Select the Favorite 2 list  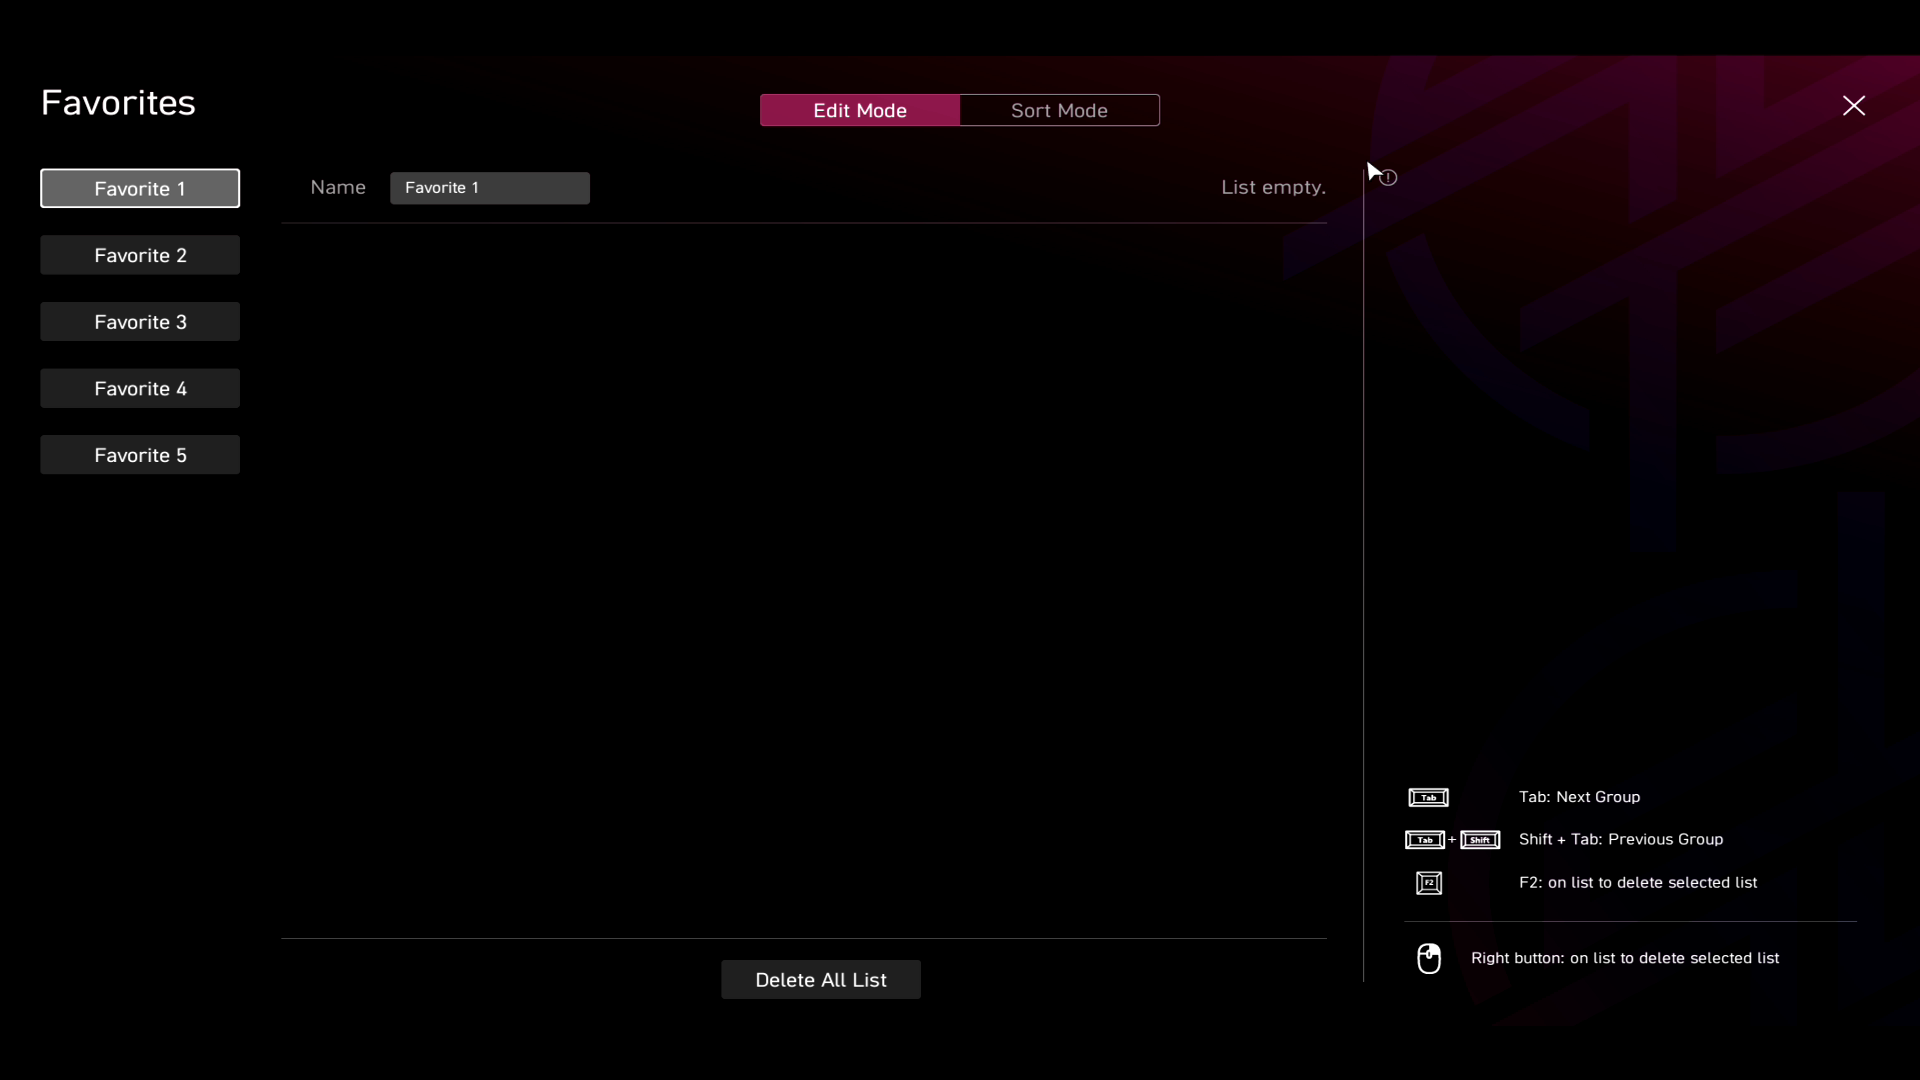coord(140,255)
